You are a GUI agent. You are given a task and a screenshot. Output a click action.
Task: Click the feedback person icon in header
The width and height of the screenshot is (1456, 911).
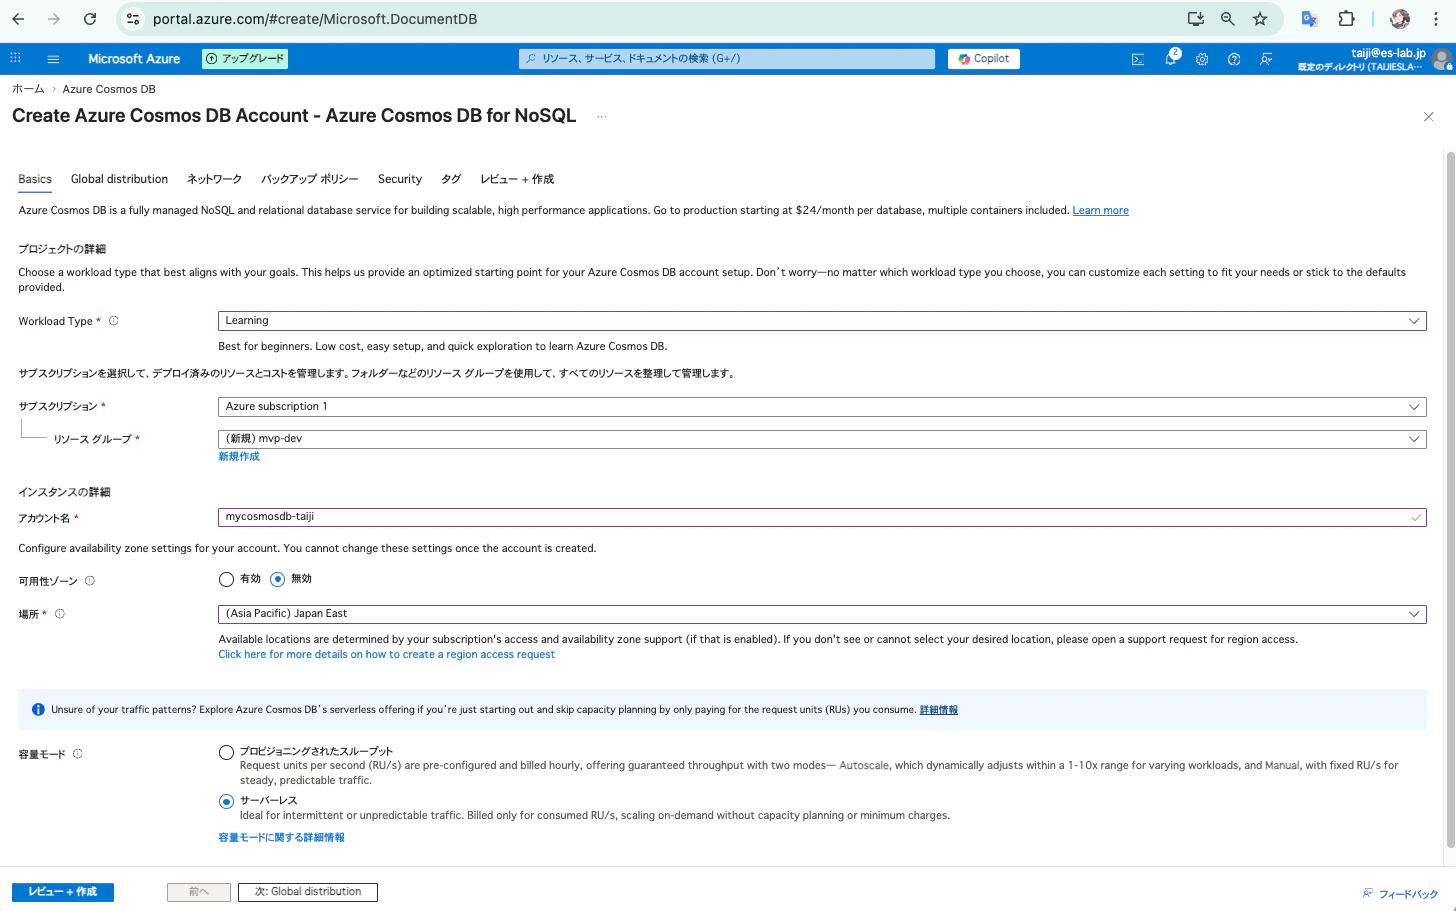pos(1266,59)
